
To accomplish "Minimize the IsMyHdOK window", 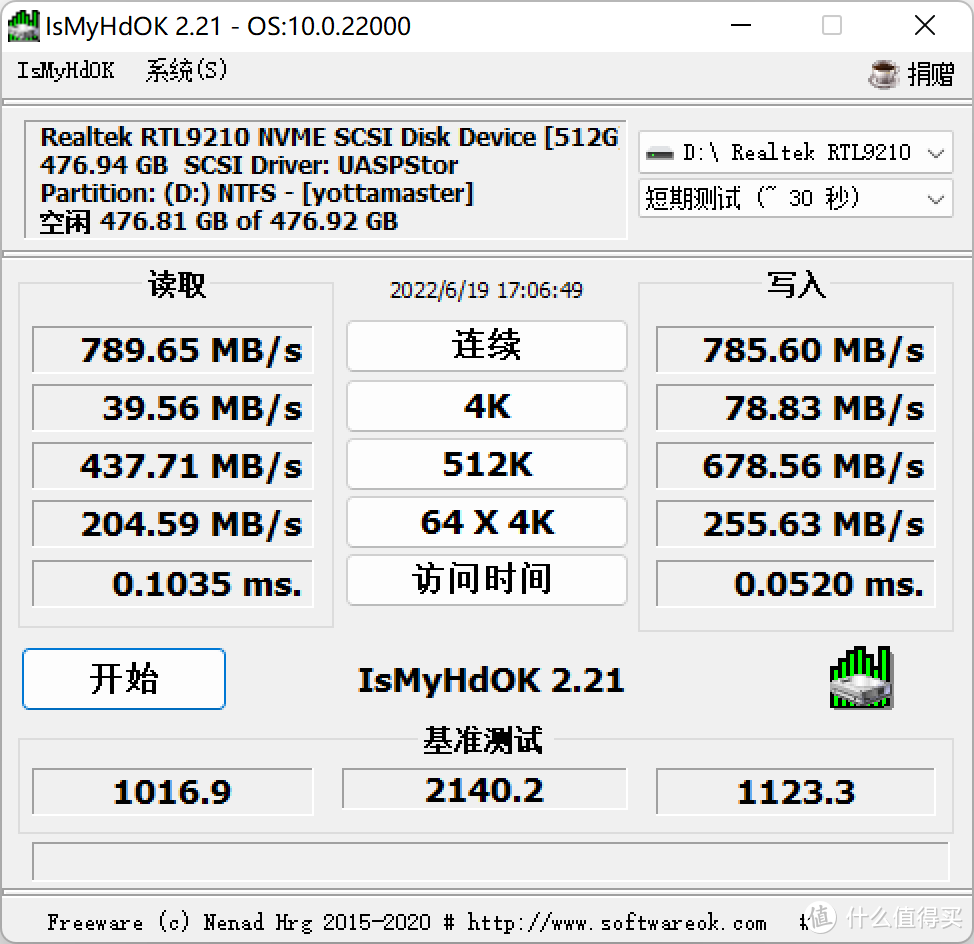I will tap(740, 26).
